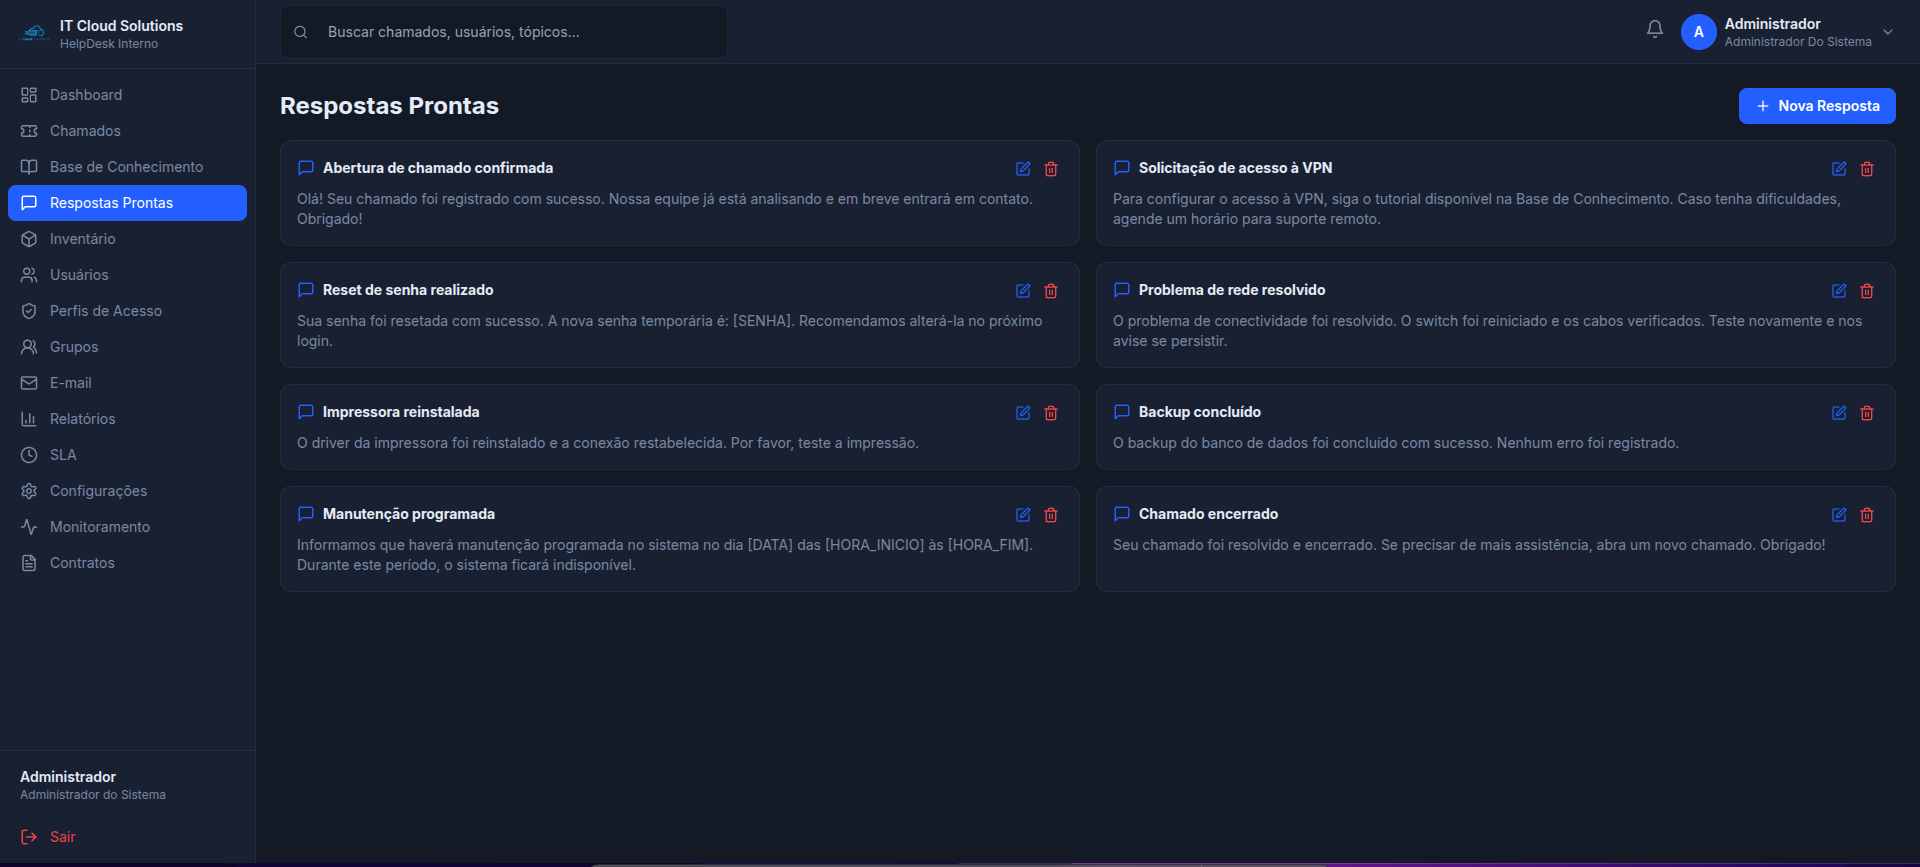Edit the 'Backup concluído' response

coord(1839,413)
